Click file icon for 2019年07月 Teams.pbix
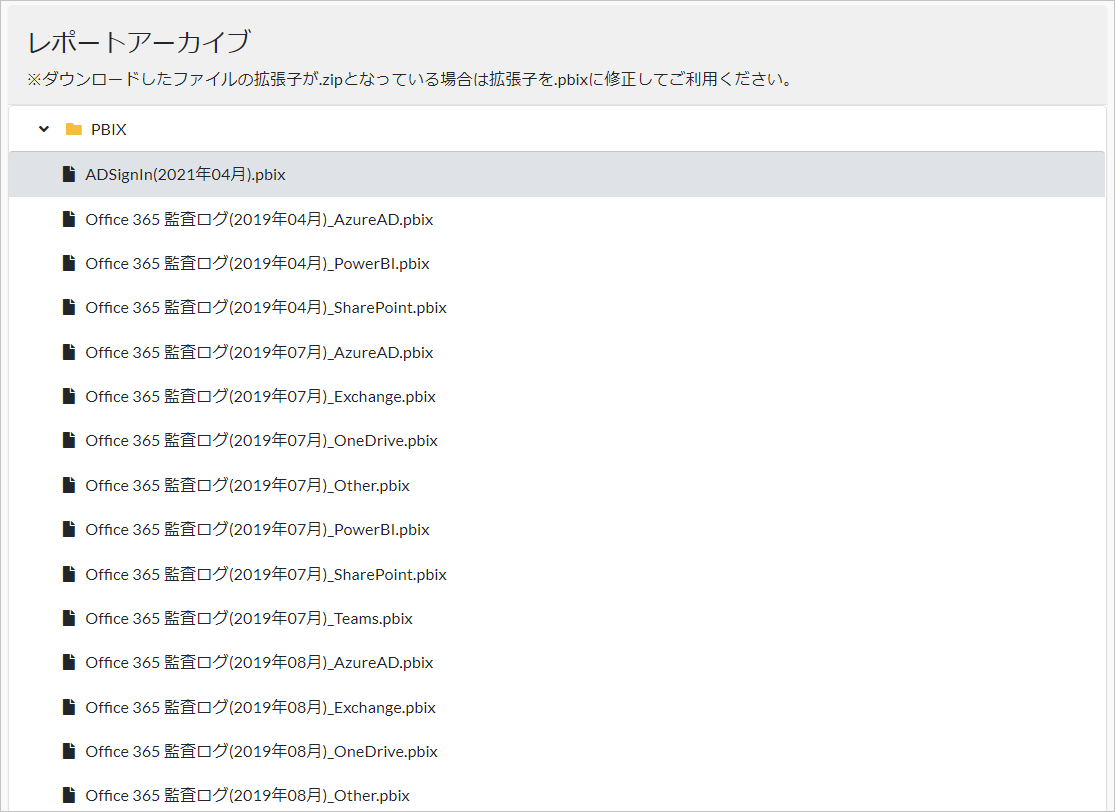This screenshot has width=1115, height=812. [x=69, y=618]
